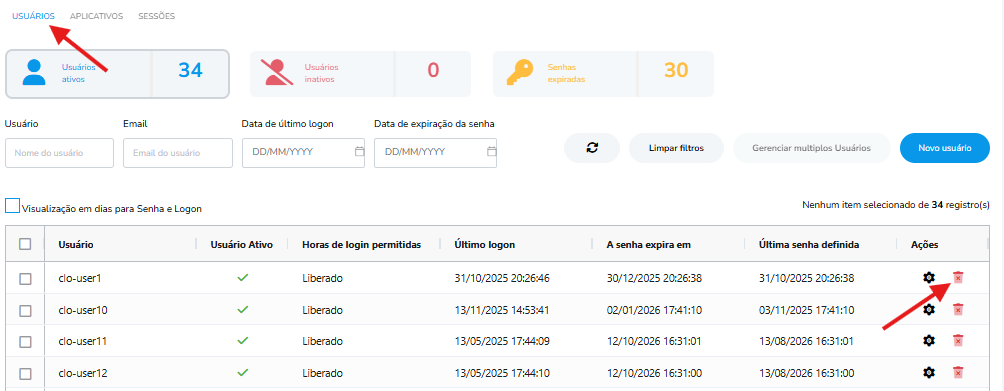Open settings gear for clo-user10
1004x391 pixels.
tap(929, 309)
